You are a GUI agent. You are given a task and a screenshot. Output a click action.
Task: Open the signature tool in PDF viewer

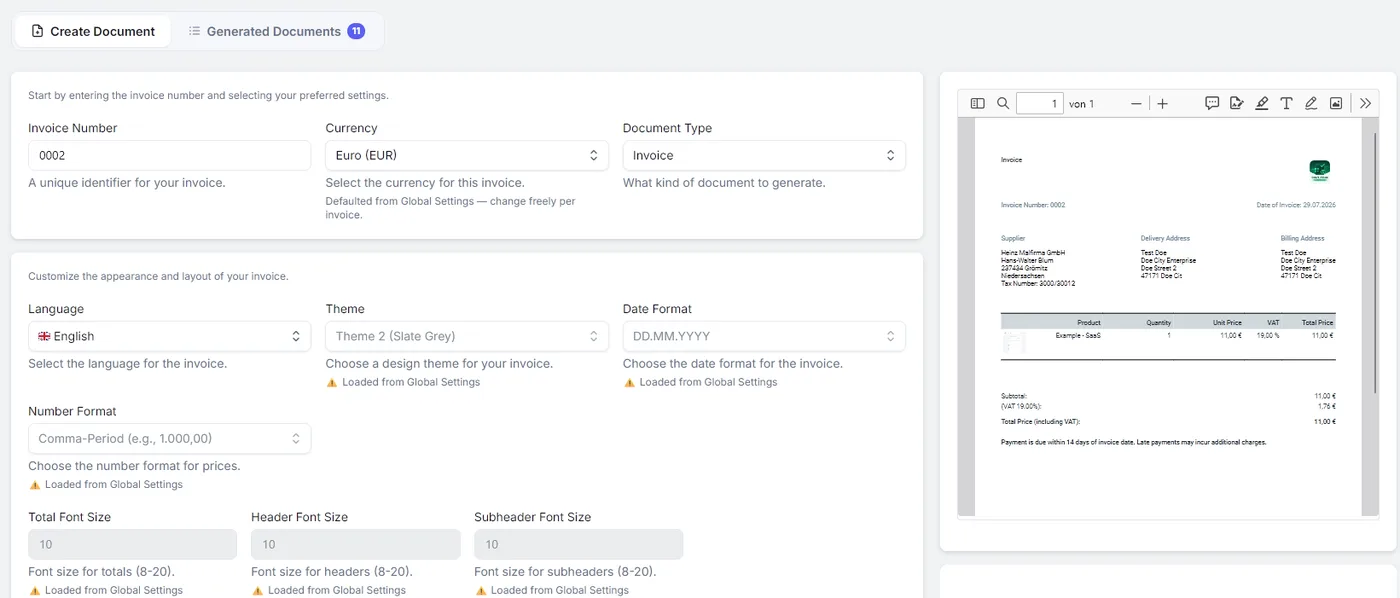click(1237, 103)
